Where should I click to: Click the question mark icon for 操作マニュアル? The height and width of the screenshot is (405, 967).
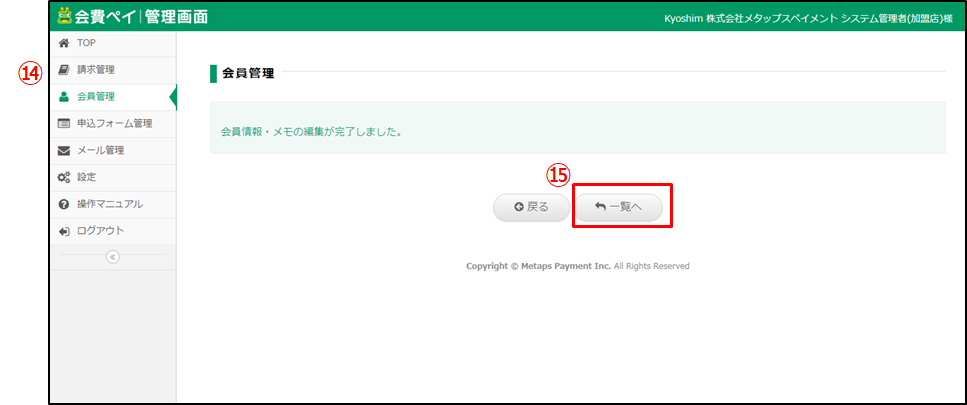(65, 204)
